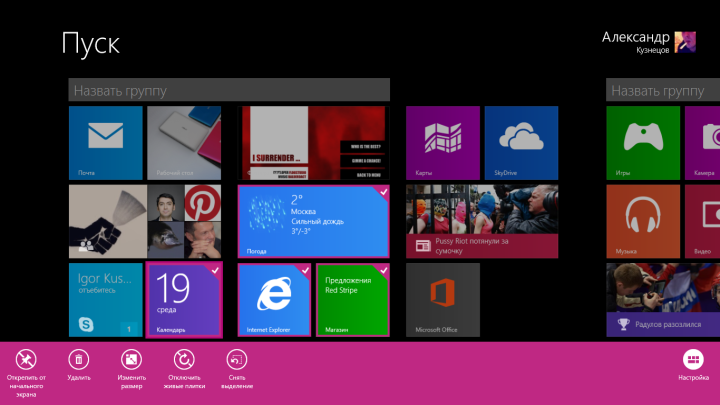Open the Pussy Riot news tile
This screenshot has height=405, width=720.
[482, 221]
